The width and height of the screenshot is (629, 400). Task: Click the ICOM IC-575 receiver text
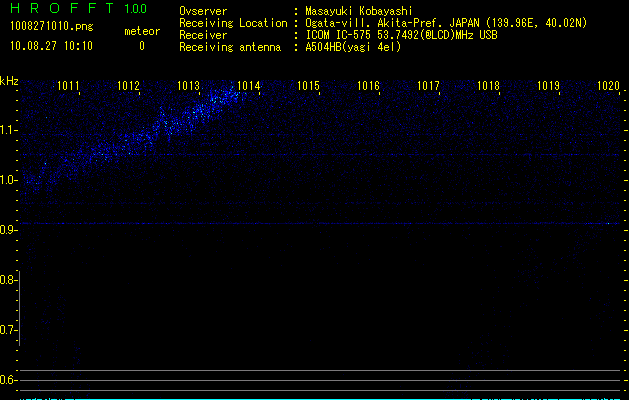[x=401, y=35]
